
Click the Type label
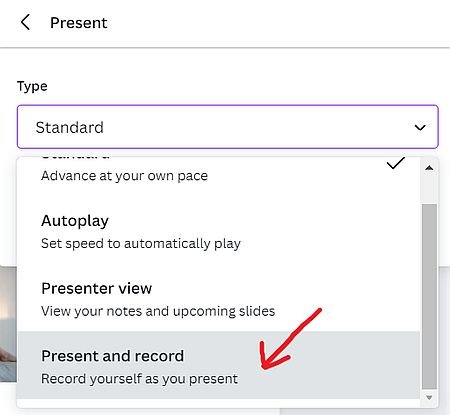click(32, 87)
